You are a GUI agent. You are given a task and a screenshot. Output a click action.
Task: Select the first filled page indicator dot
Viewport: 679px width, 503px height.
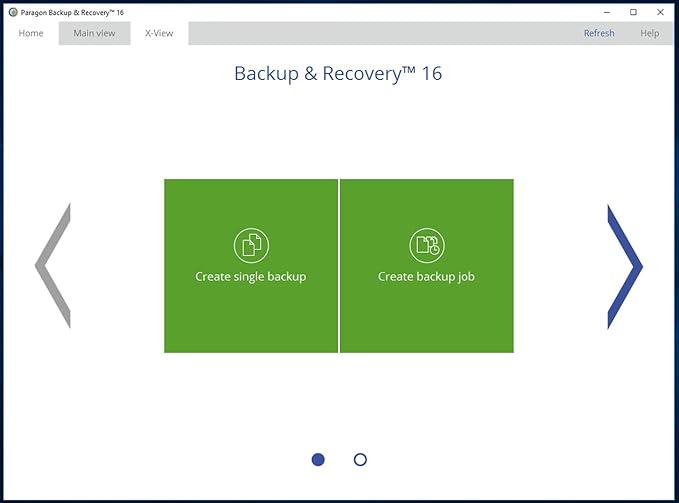[x=318, y=460]
